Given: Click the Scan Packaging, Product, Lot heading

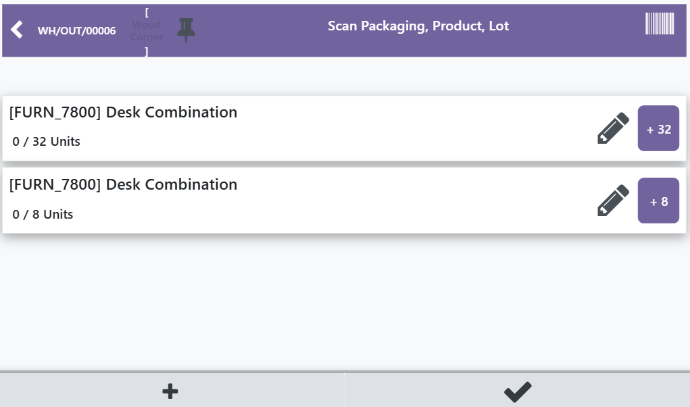Looking at the screenshot, I should pos(418,26).
